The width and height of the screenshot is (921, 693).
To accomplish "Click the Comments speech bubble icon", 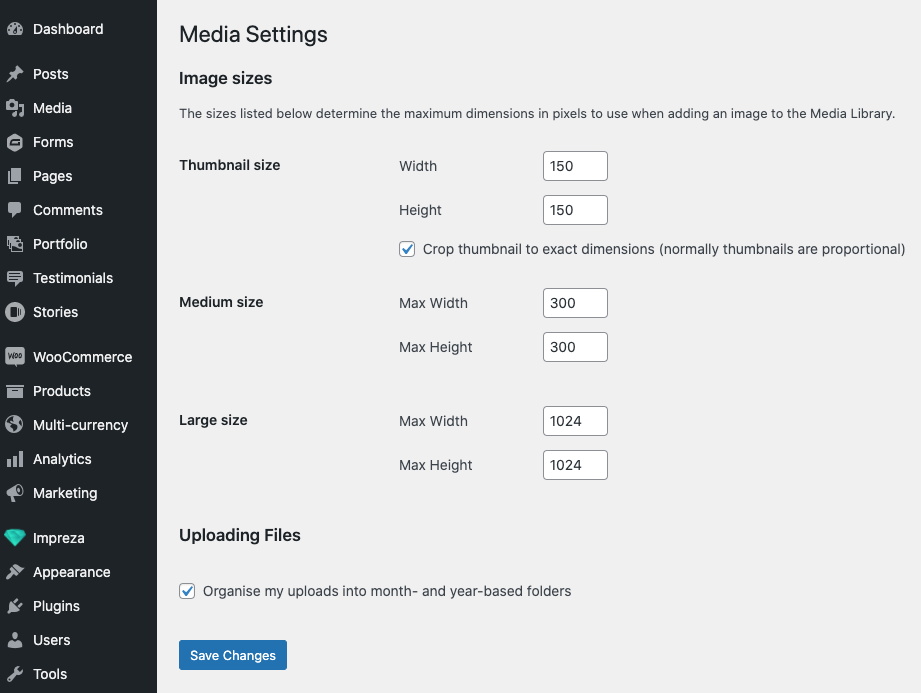I will pyautogui.click(x=15, y=210).
